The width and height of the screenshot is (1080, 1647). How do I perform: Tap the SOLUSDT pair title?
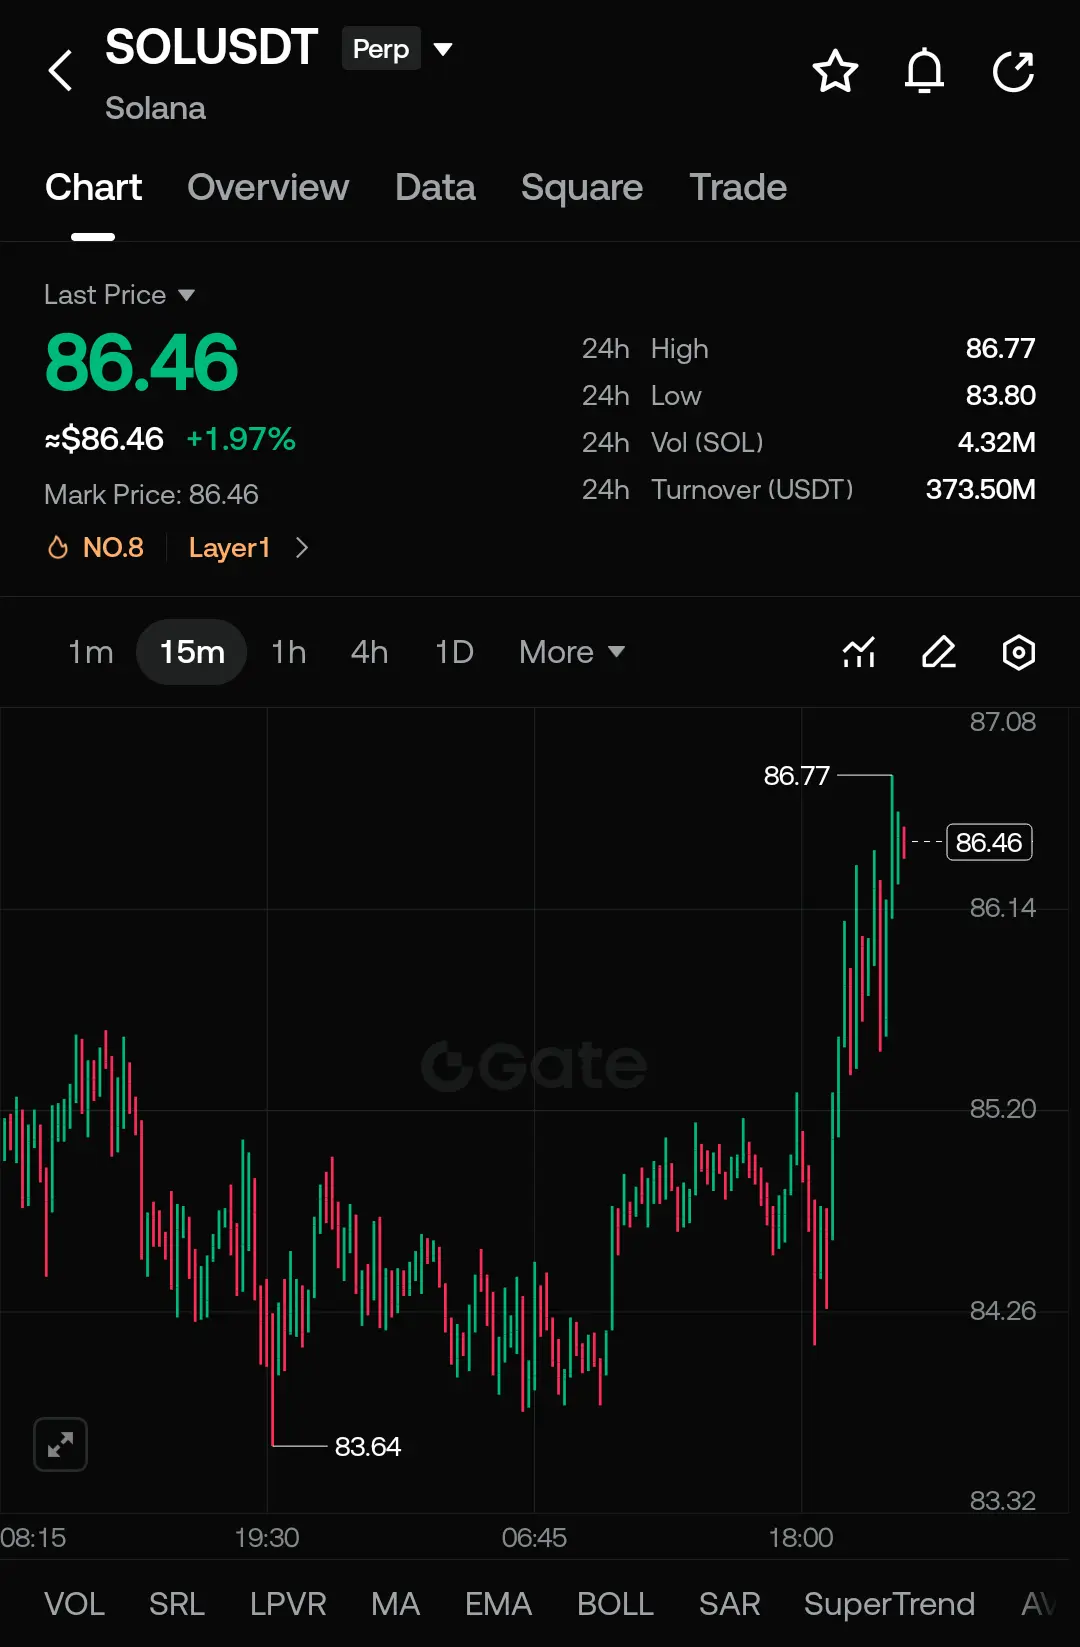pos(211,47)
